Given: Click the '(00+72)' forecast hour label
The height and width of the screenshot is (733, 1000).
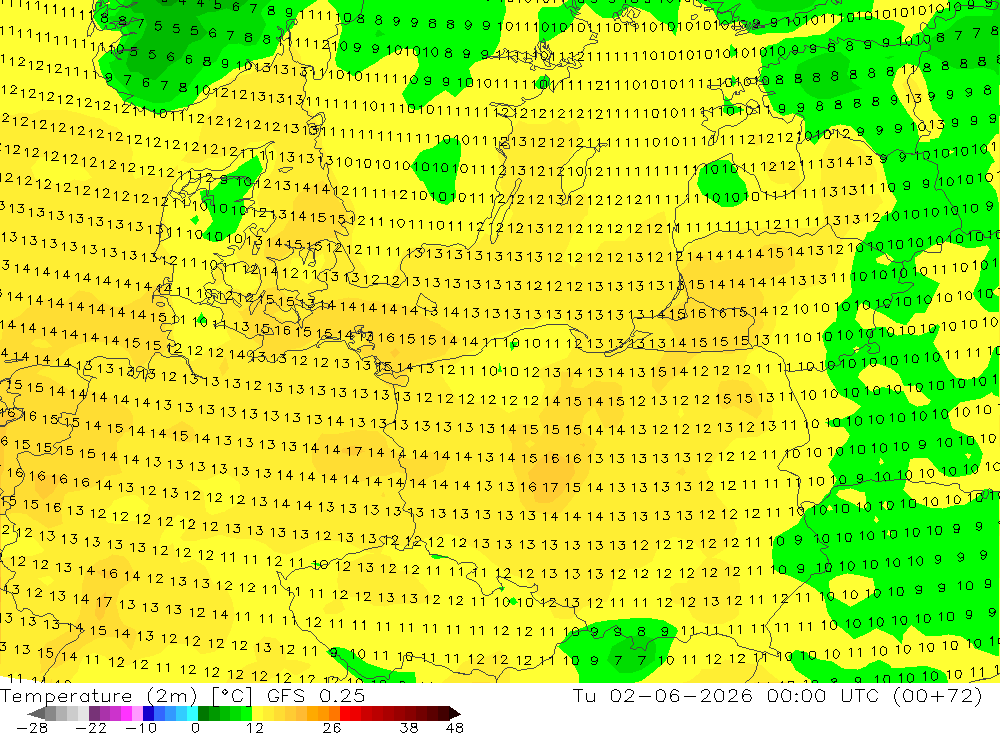Looking at the screenshot, I should click(x=938, y=695).
